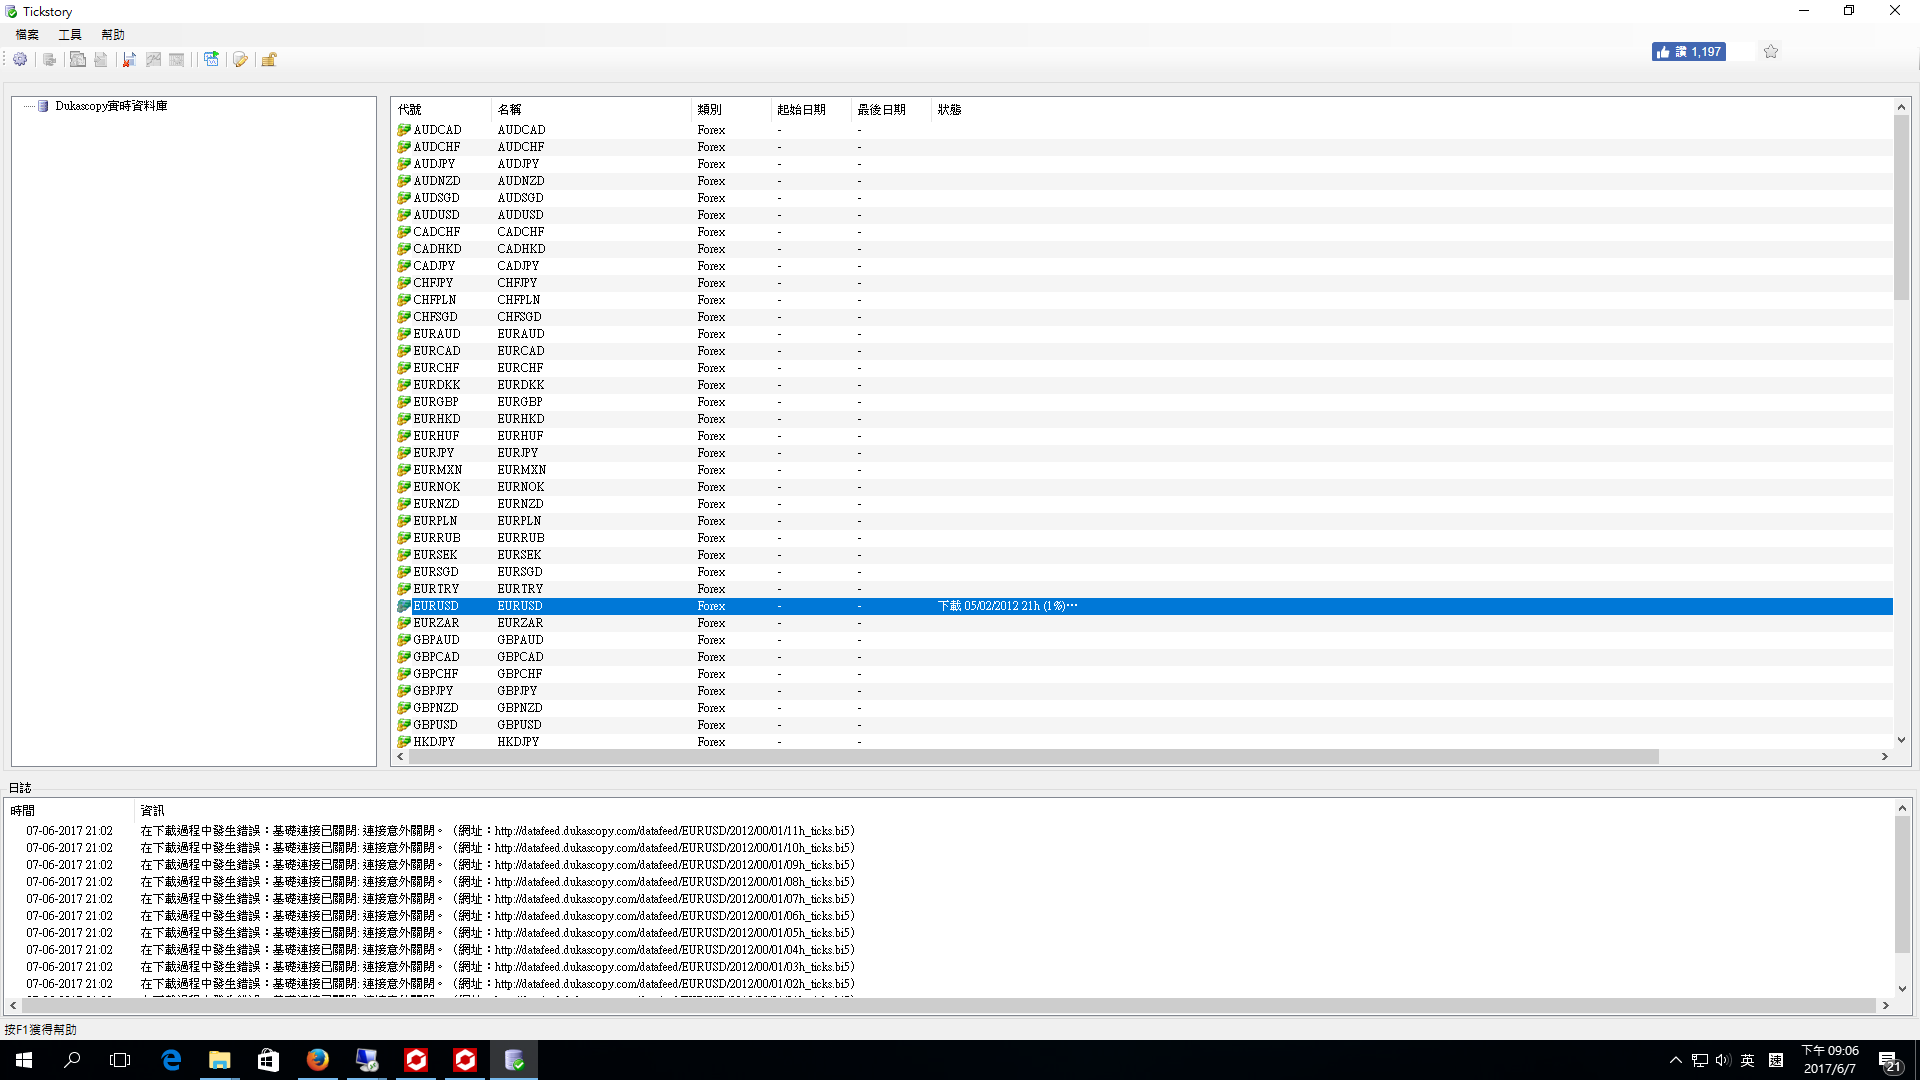This screenshot has width=1920, height=1080.
Task: Open the settings gear in the toolbar
Action: [20, 60]
